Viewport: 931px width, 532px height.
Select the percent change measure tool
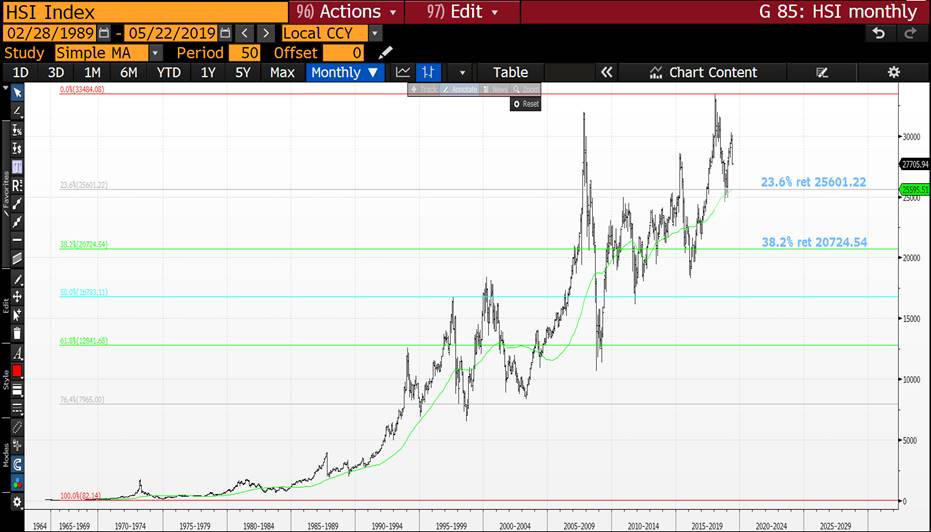[17, 130]
